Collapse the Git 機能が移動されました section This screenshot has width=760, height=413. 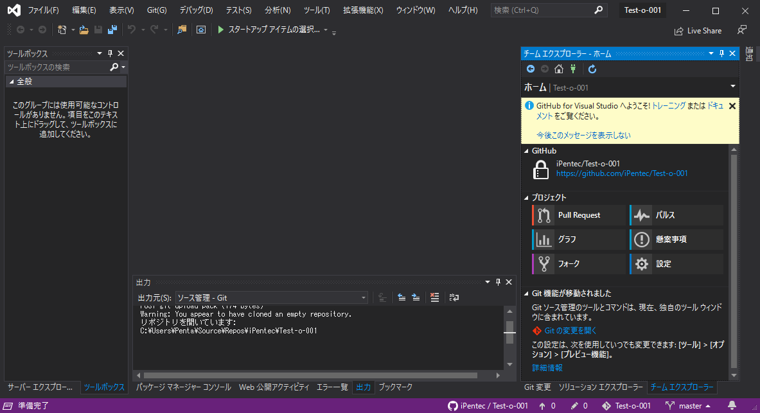coord(526,294)
